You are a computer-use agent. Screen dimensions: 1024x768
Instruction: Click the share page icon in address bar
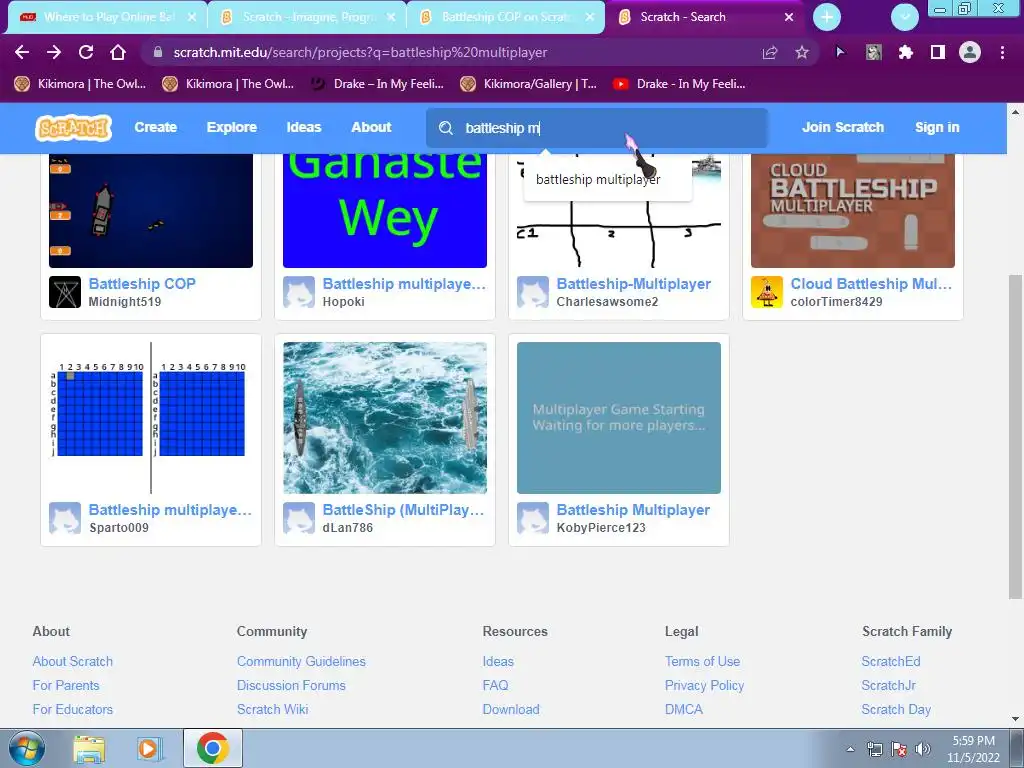pyautogui.click(x=770, y=52)
